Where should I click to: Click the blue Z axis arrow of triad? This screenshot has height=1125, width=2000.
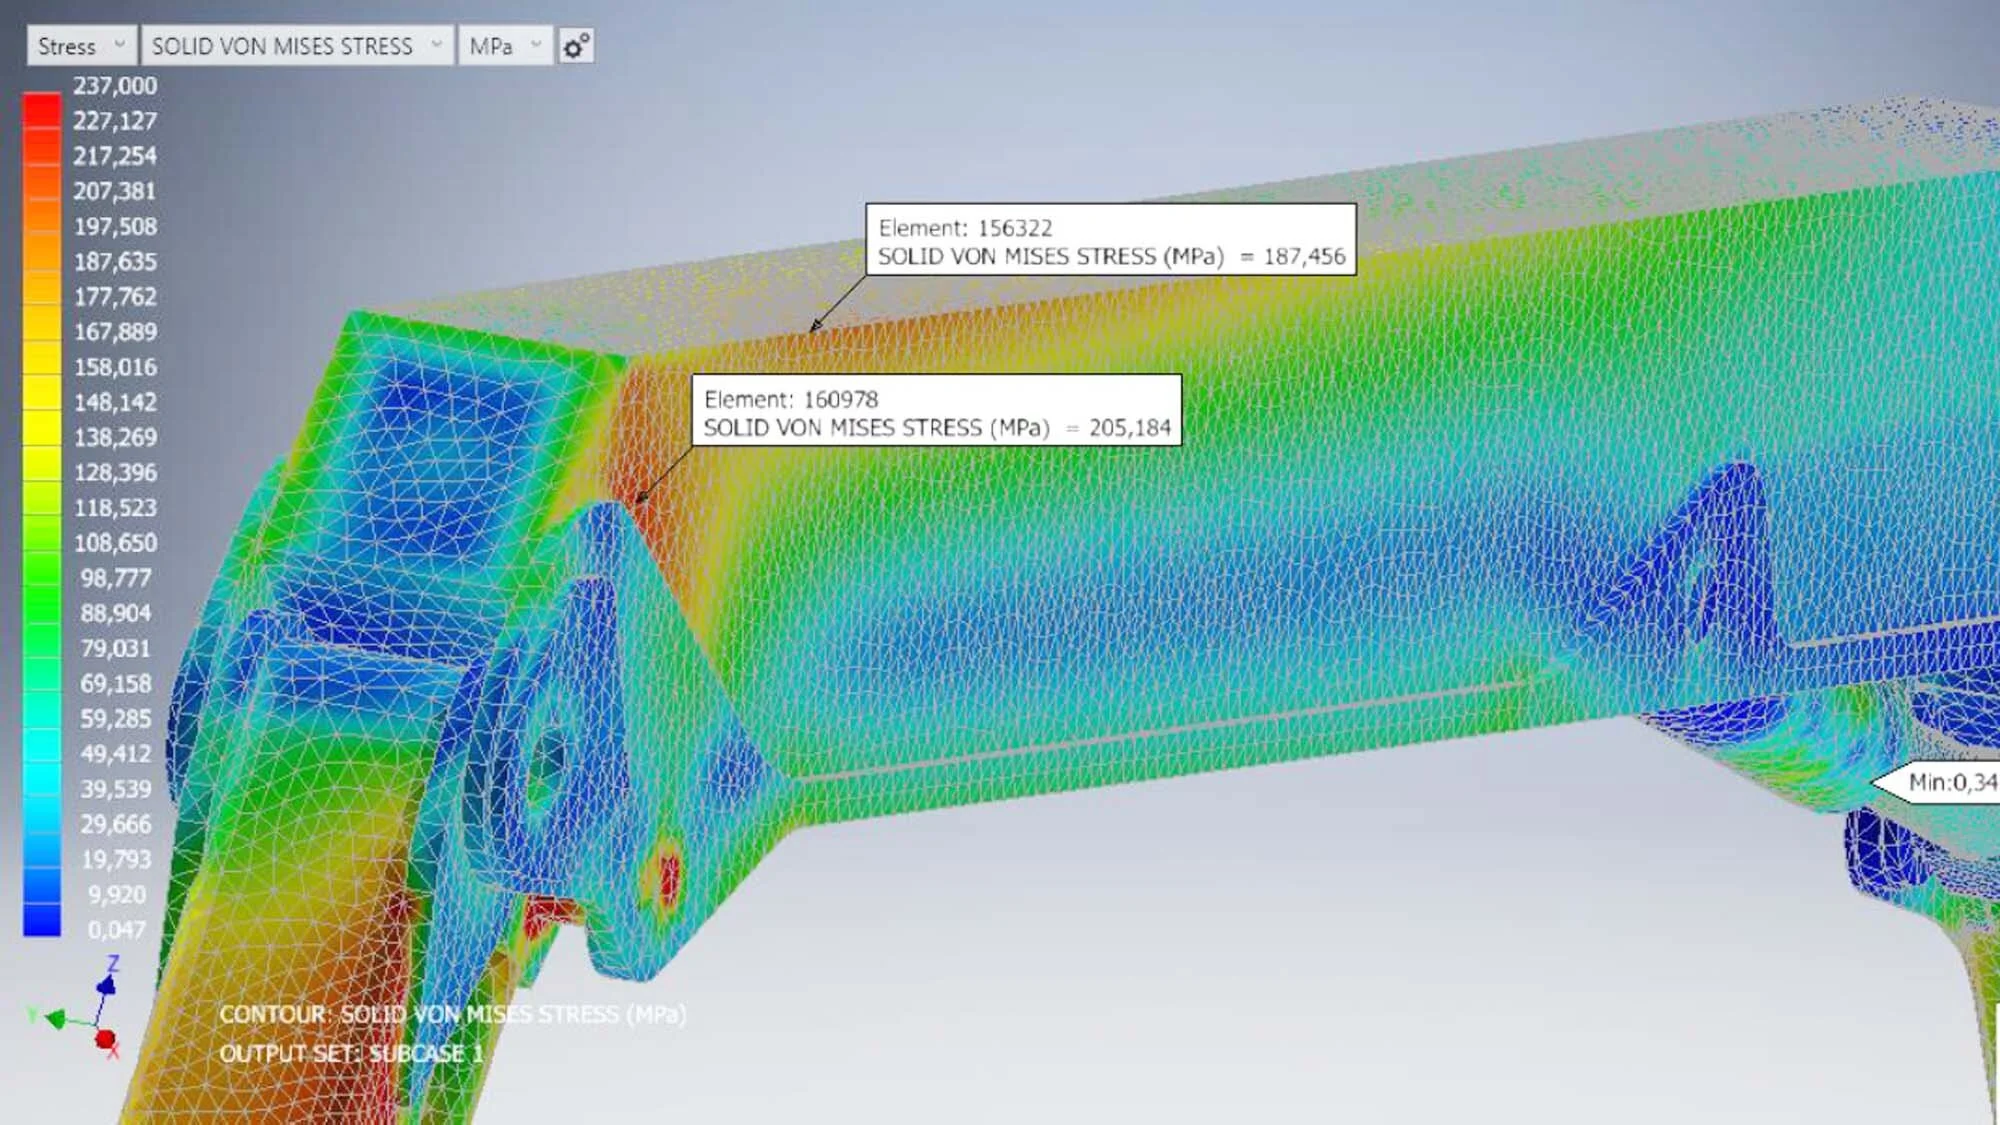106,984
